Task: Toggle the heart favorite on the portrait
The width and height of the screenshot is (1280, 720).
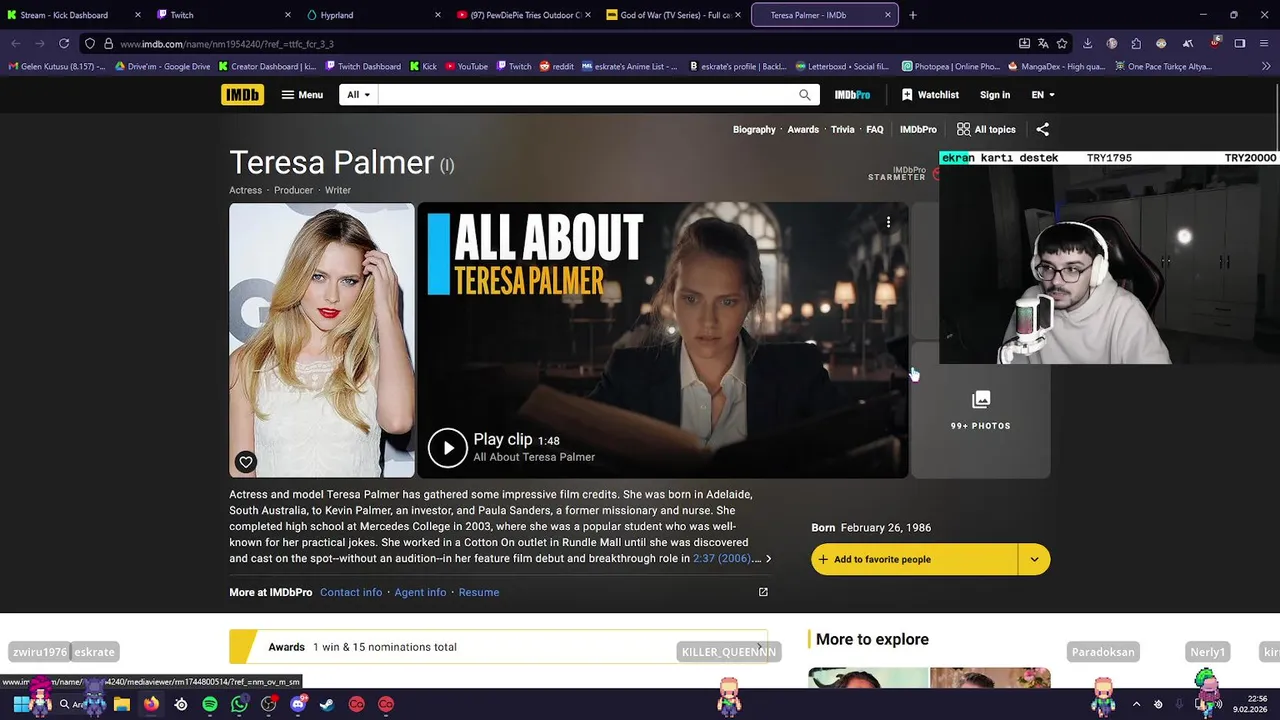Action: pos(246,462)
